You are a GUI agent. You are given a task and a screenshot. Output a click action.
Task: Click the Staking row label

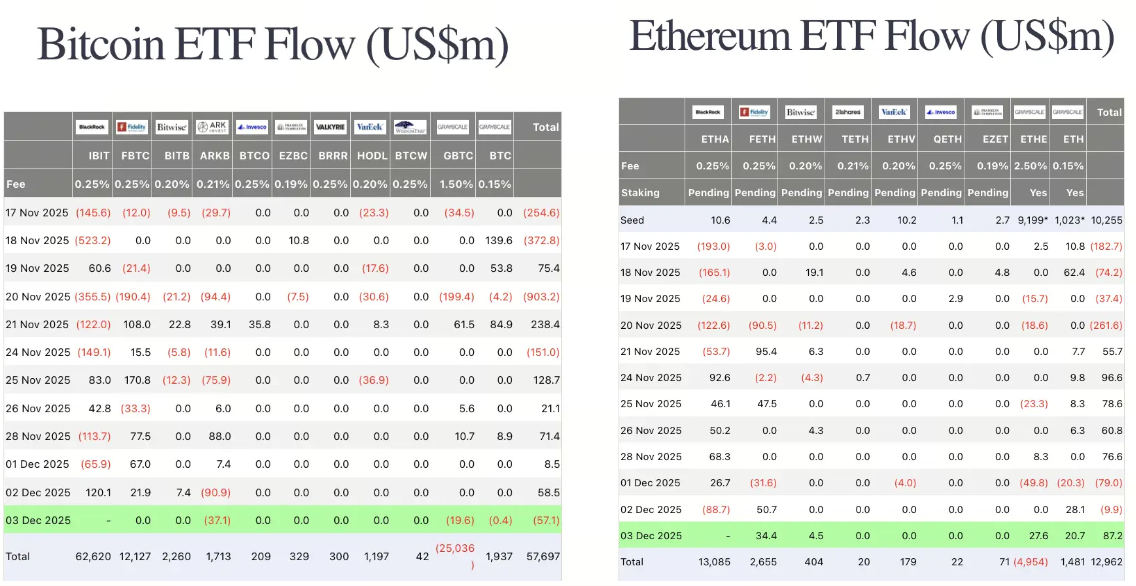click(640, 193)
